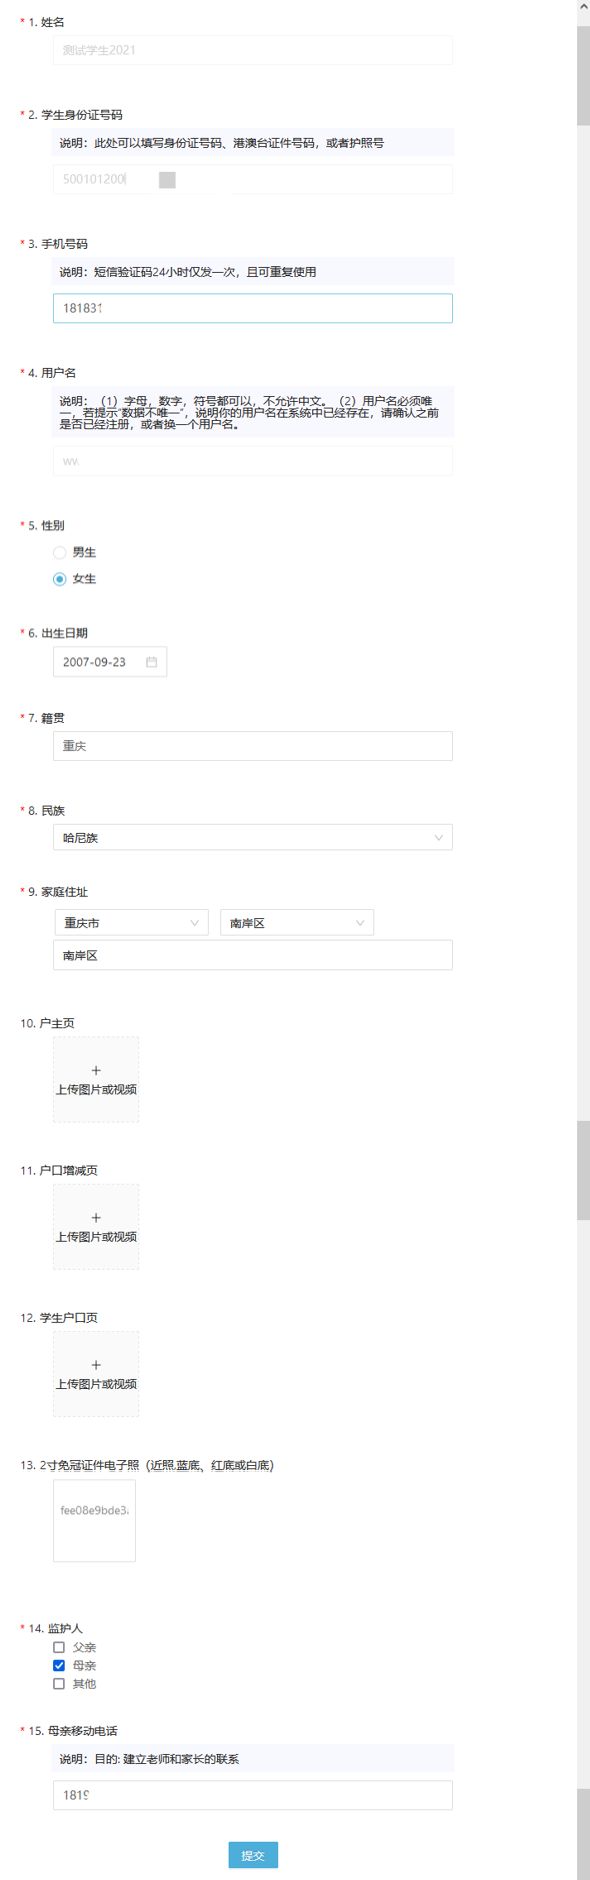This screenshot has width=590, height=1880.
Task: Expand the 南岸区 district dropdown
Action: pyautogui.click(x=296, y=922)
